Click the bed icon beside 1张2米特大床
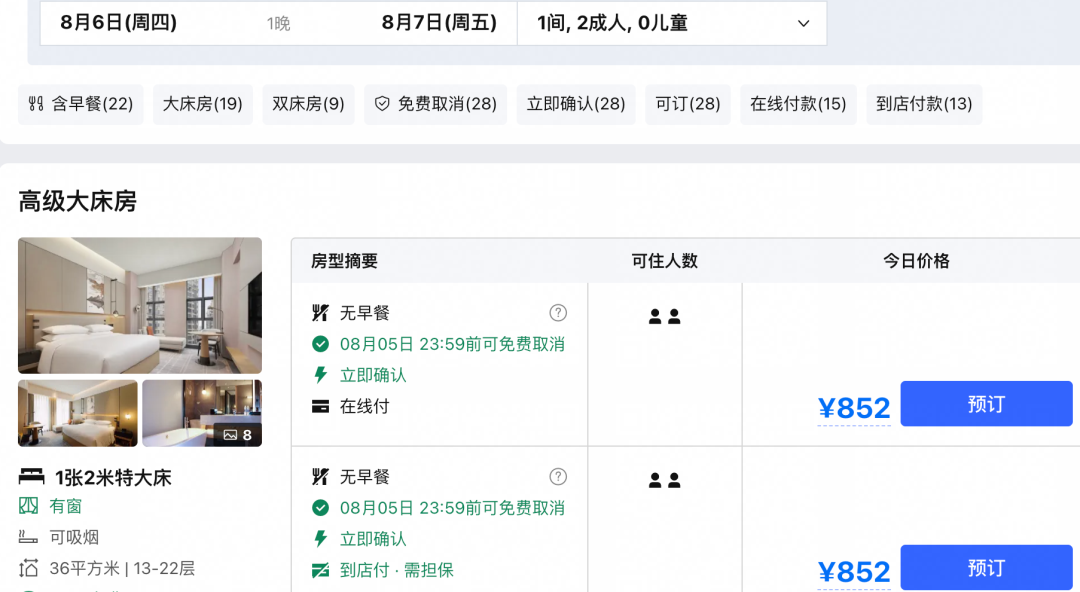 click(x=32, y=476)
